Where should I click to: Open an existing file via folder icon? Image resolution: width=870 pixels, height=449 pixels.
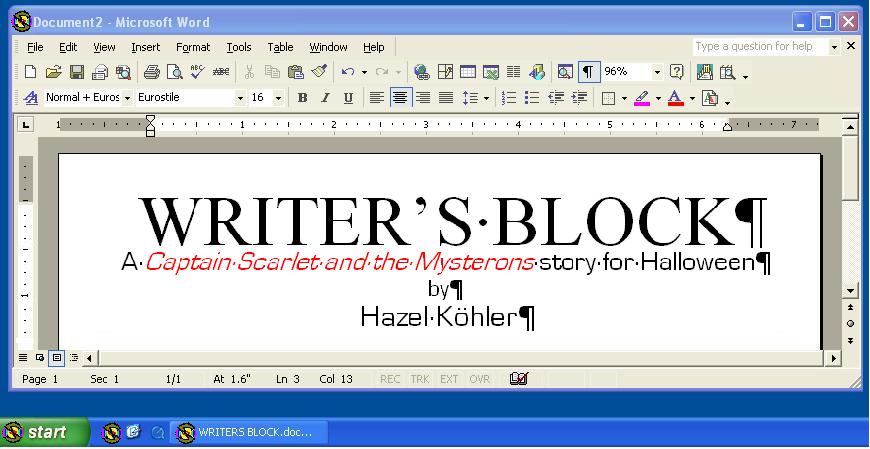tap(53, 72)
